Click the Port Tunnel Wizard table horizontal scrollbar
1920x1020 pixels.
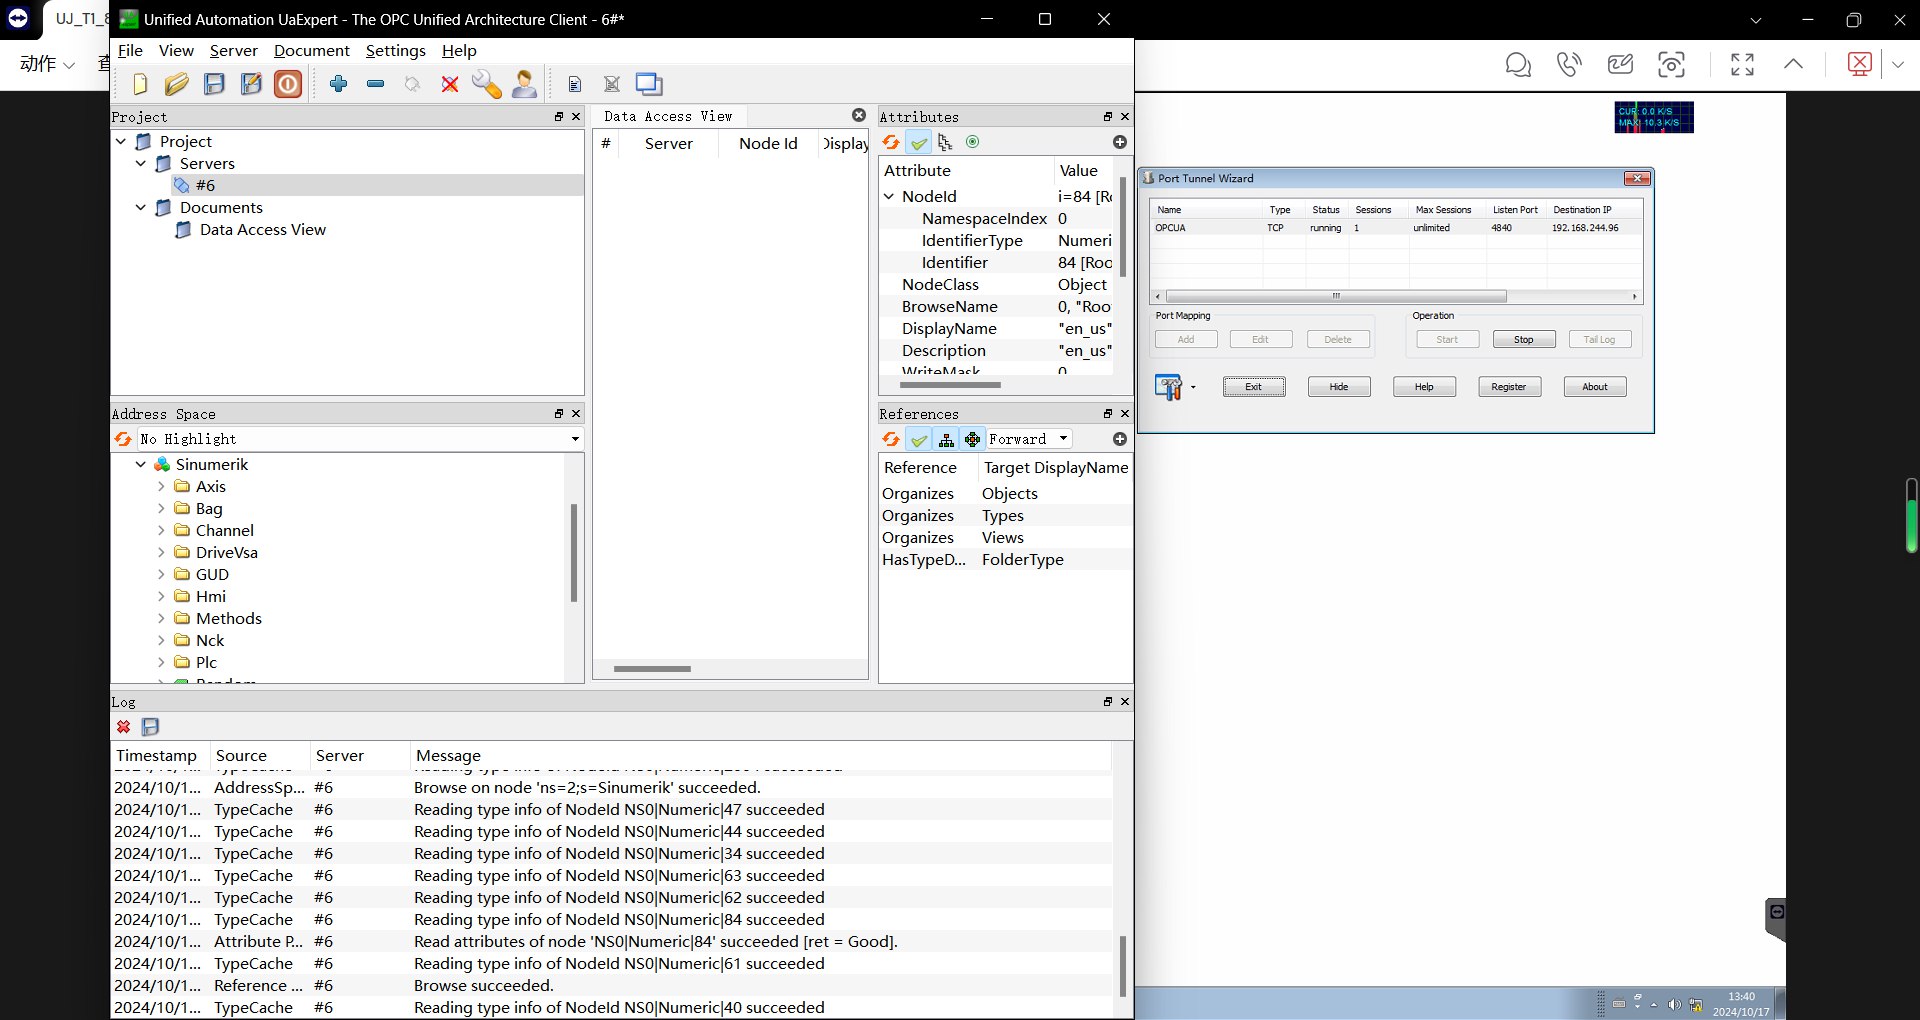pyautogui.click(x=1336, y=297)
